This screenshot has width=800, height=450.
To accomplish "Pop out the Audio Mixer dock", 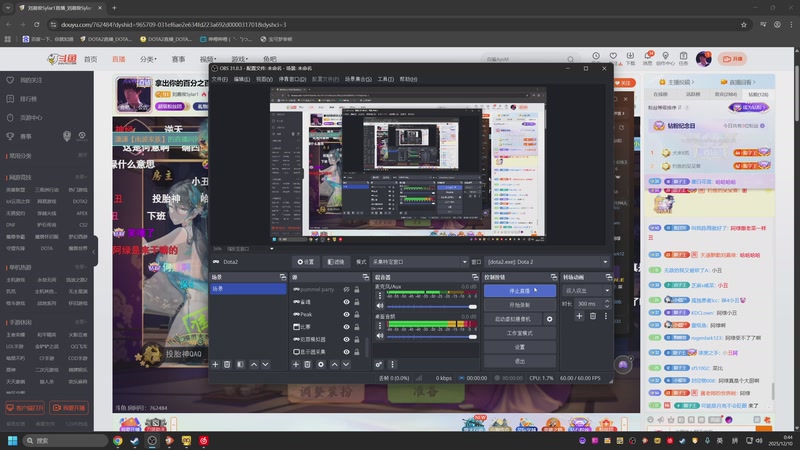I will click(475, 277).
